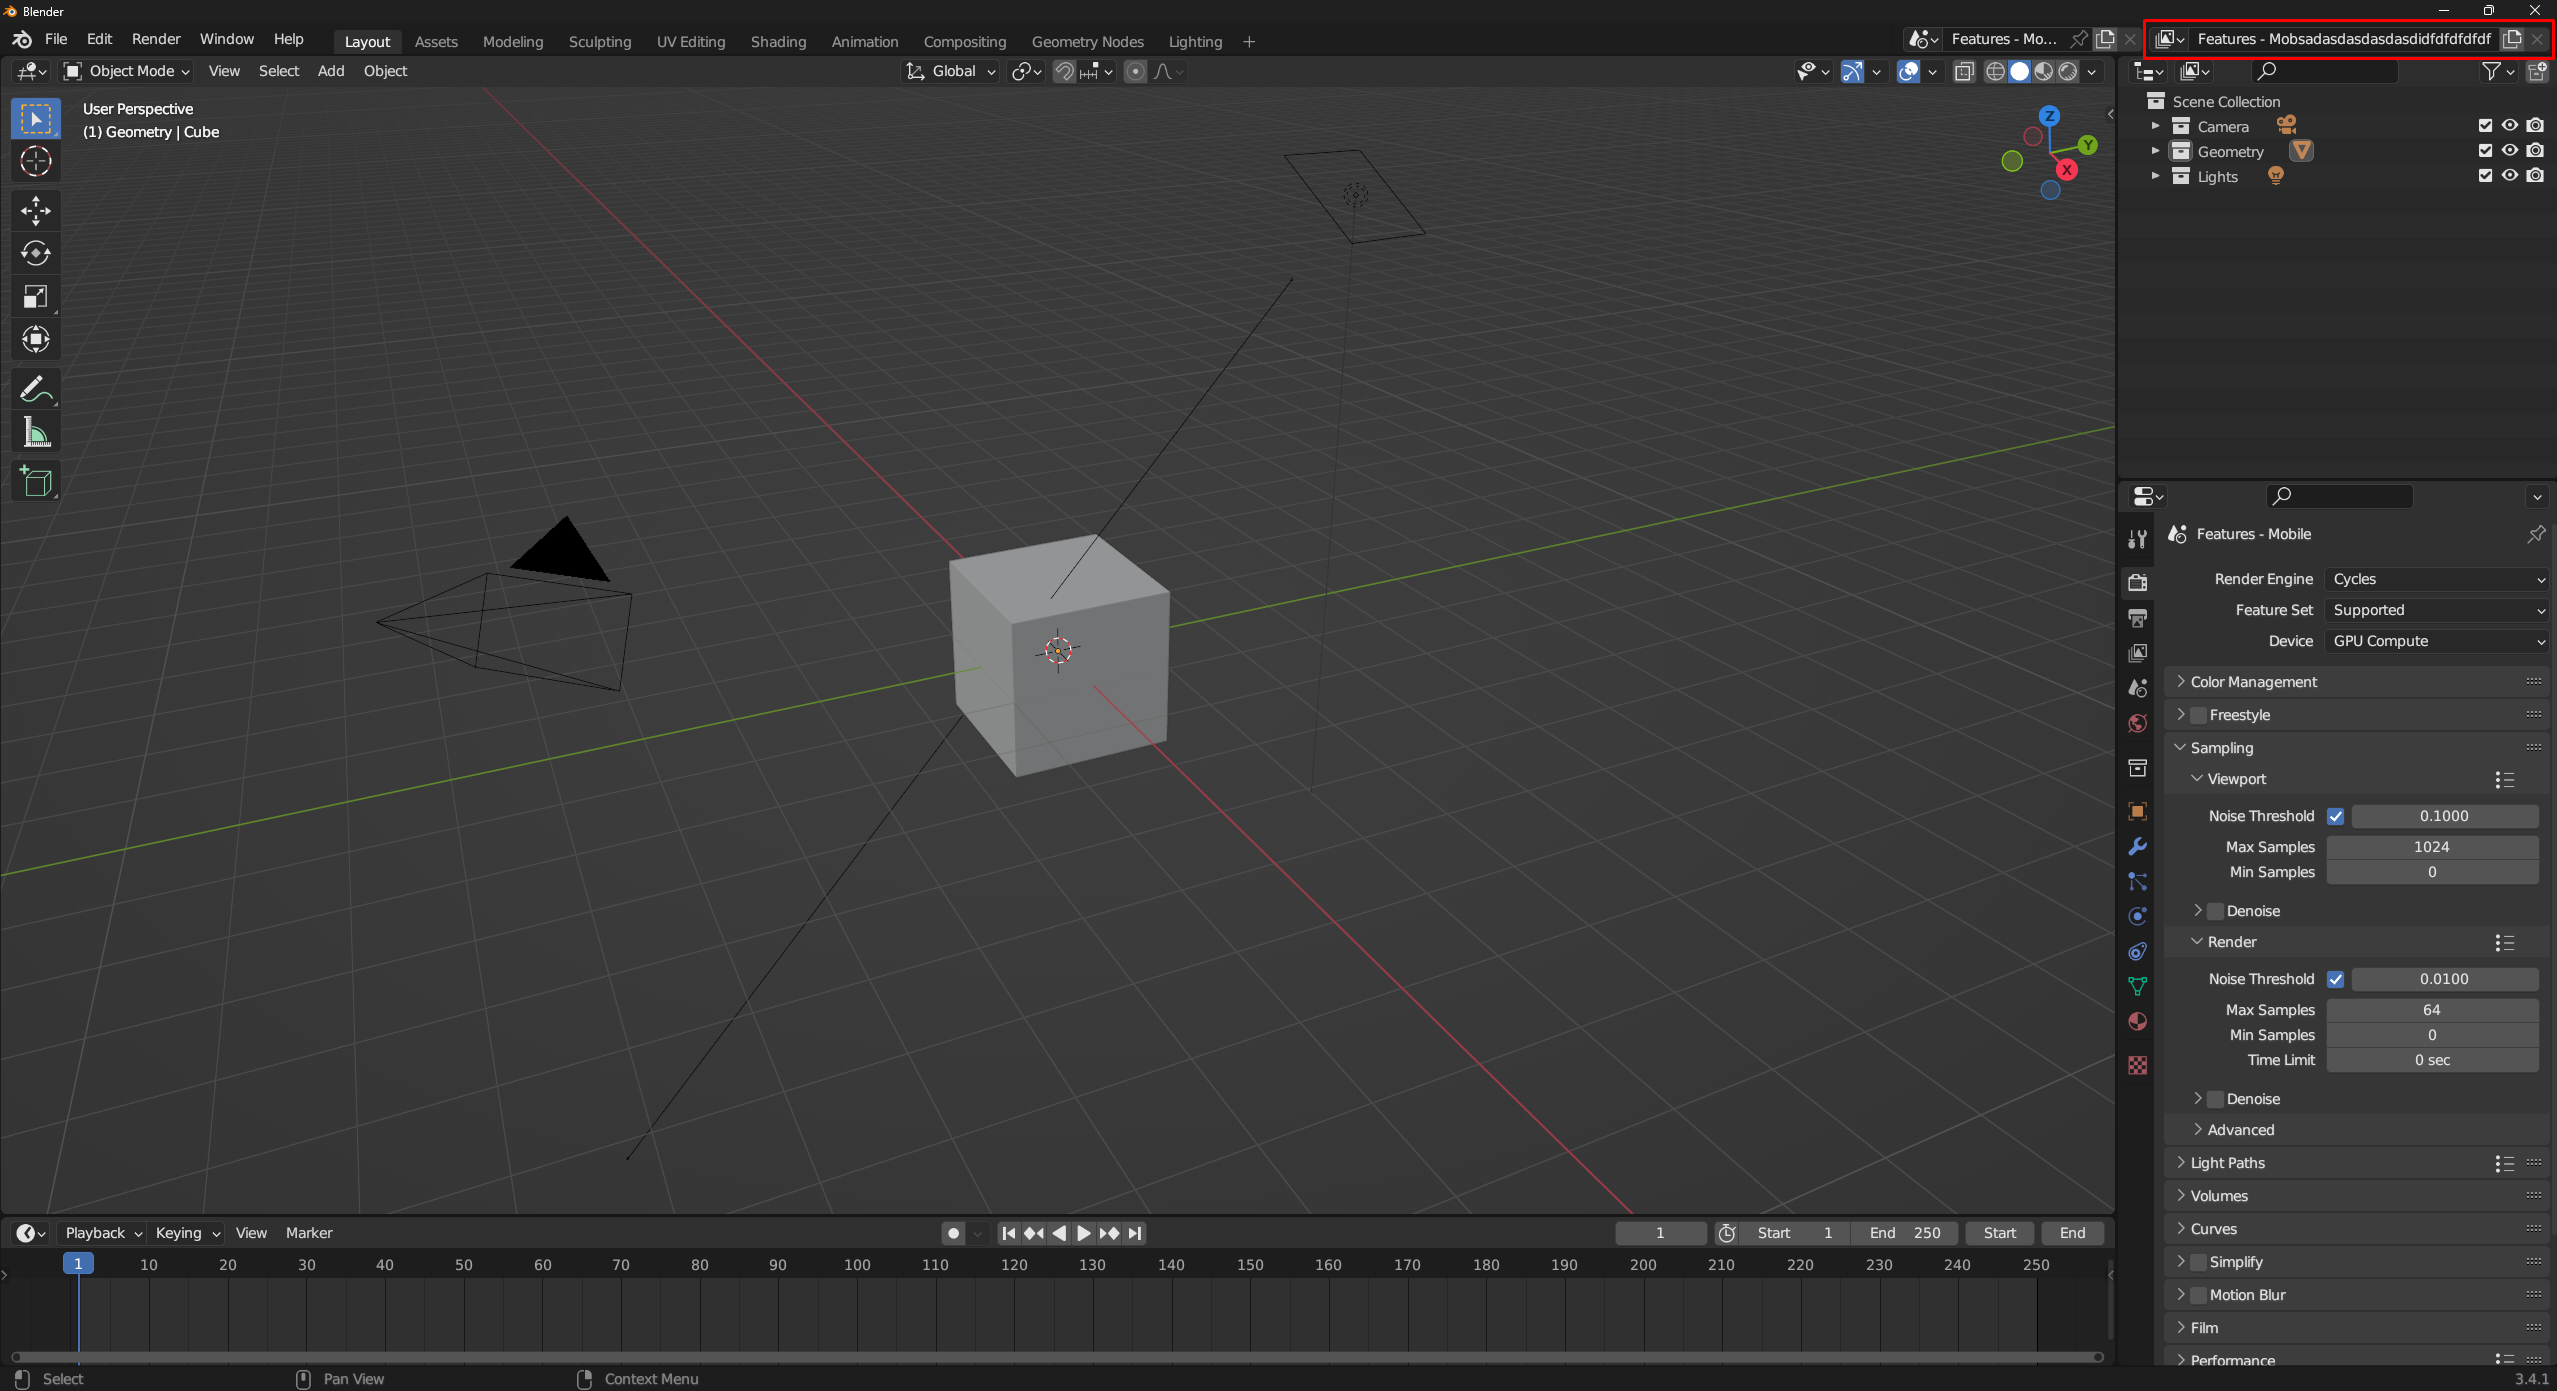The image size is (2557, 1391).
Task: Activate the Rotate tool
Action: [x=36, y=253]
